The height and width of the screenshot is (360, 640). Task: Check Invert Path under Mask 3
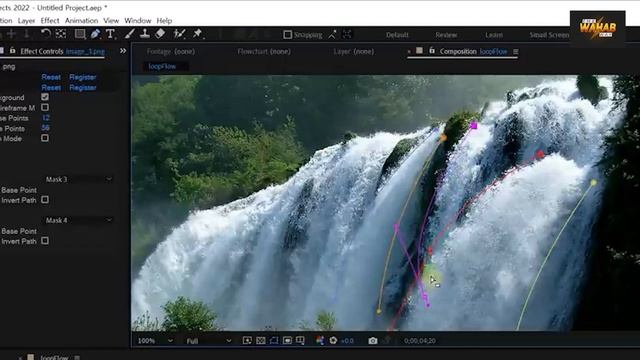point(45,200)
